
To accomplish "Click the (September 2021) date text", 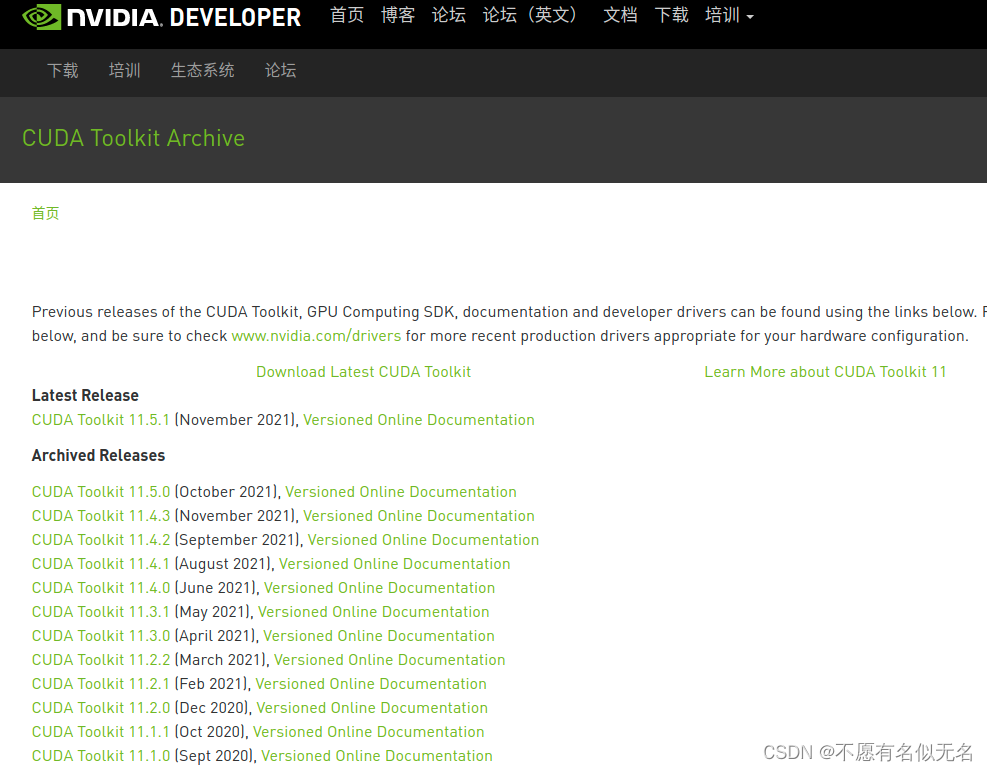I will 238,539.
